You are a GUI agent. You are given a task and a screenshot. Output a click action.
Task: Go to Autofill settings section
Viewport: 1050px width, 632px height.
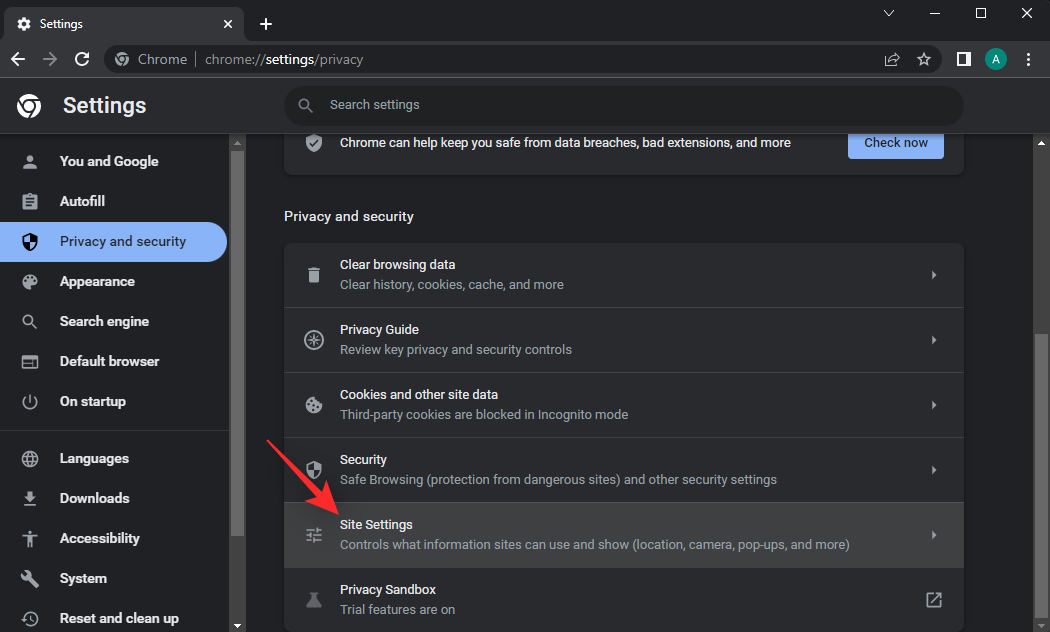[82, 201]
